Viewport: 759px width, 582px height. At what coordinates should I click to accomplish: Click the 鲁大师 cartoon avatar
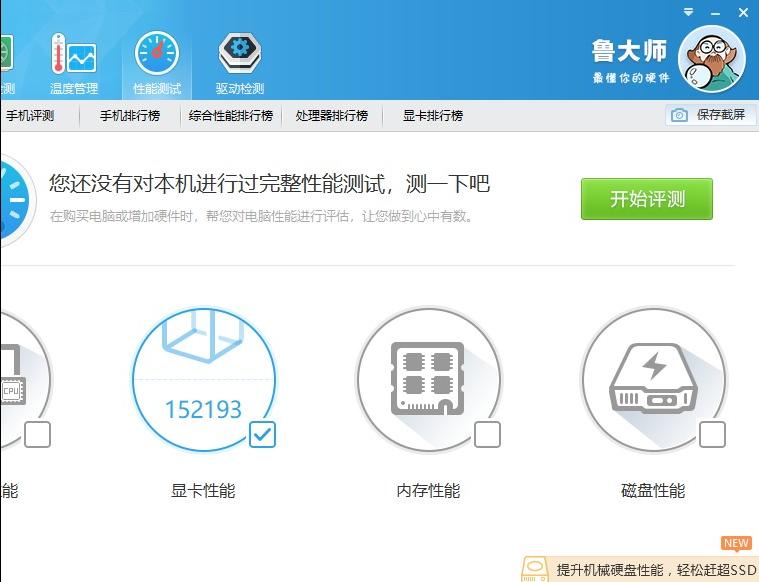pos(711,59)
